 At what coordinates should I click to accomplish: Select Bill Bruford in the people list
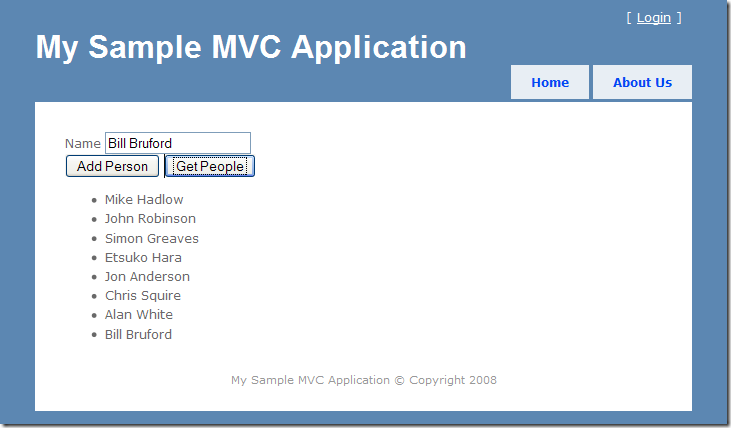[138, 334]
